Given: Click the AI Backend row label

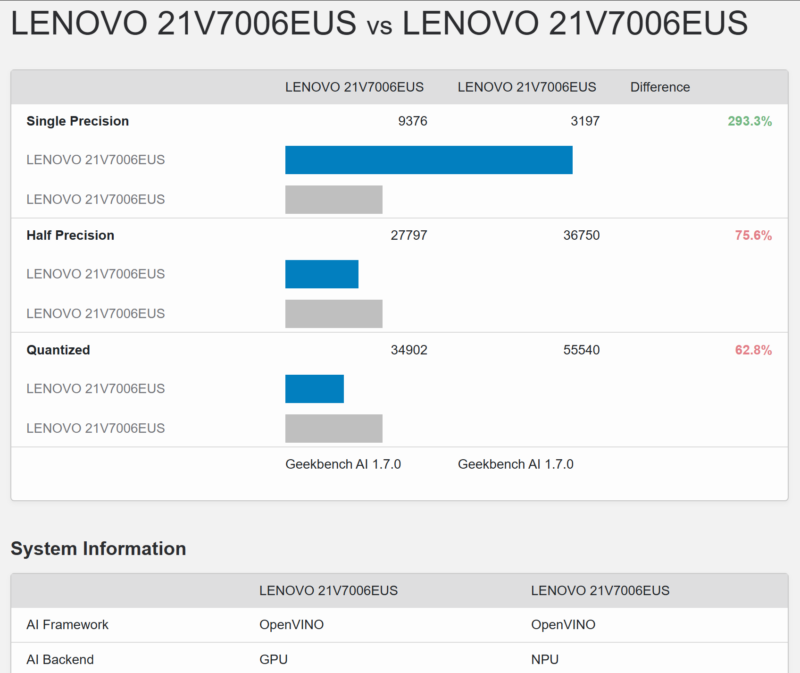Looking at the screenshot, I should point(60,659).
